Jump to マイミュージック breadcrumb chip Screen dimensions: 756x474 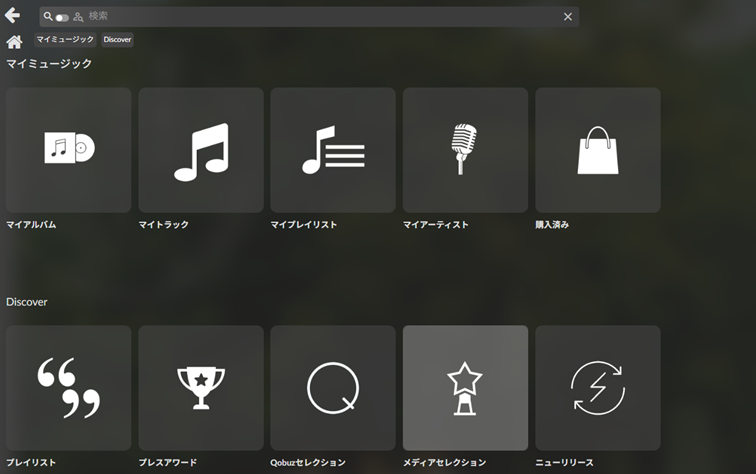(65, 40)
